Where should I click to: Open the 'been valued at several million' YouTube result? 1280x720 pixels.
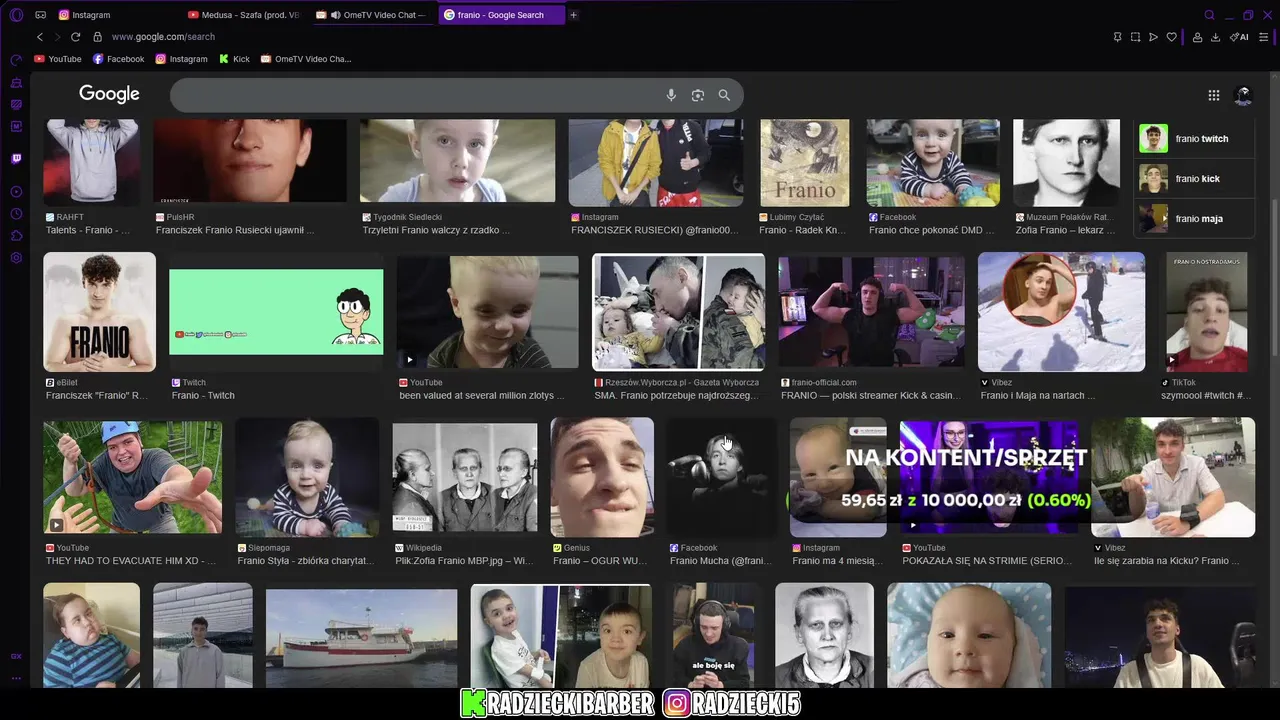[487, 312]
